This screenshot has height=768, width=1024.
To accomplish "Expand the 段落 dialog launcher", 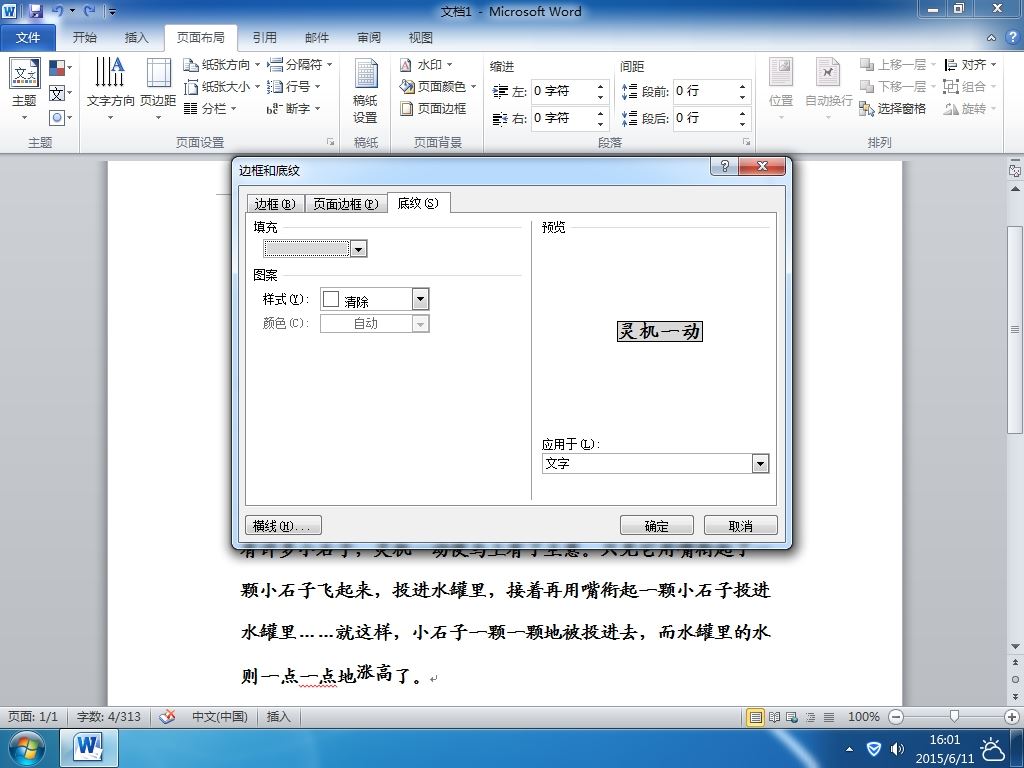I will click(x=746, y=142).
